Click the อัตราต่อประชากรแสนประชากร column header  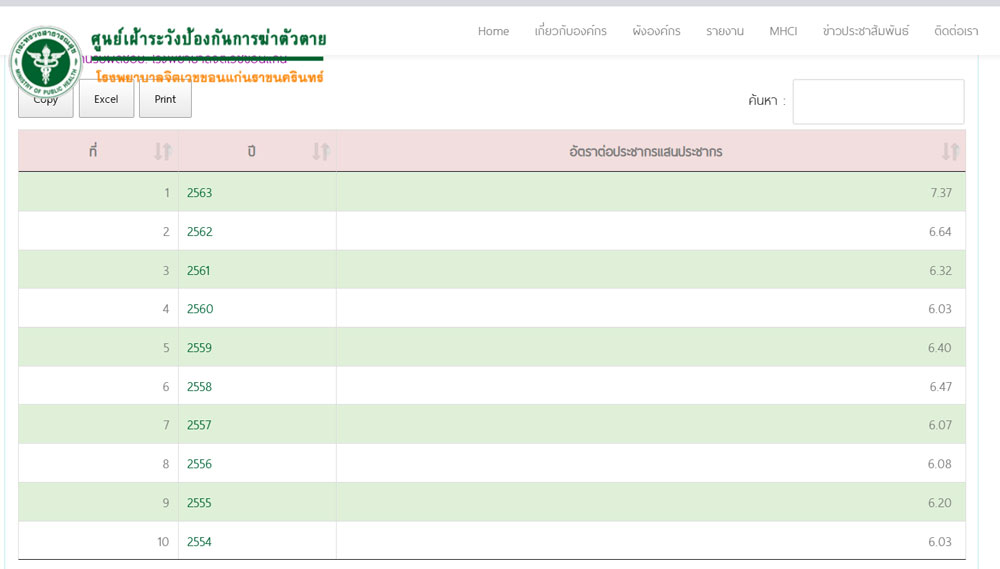tap(651, 151)
